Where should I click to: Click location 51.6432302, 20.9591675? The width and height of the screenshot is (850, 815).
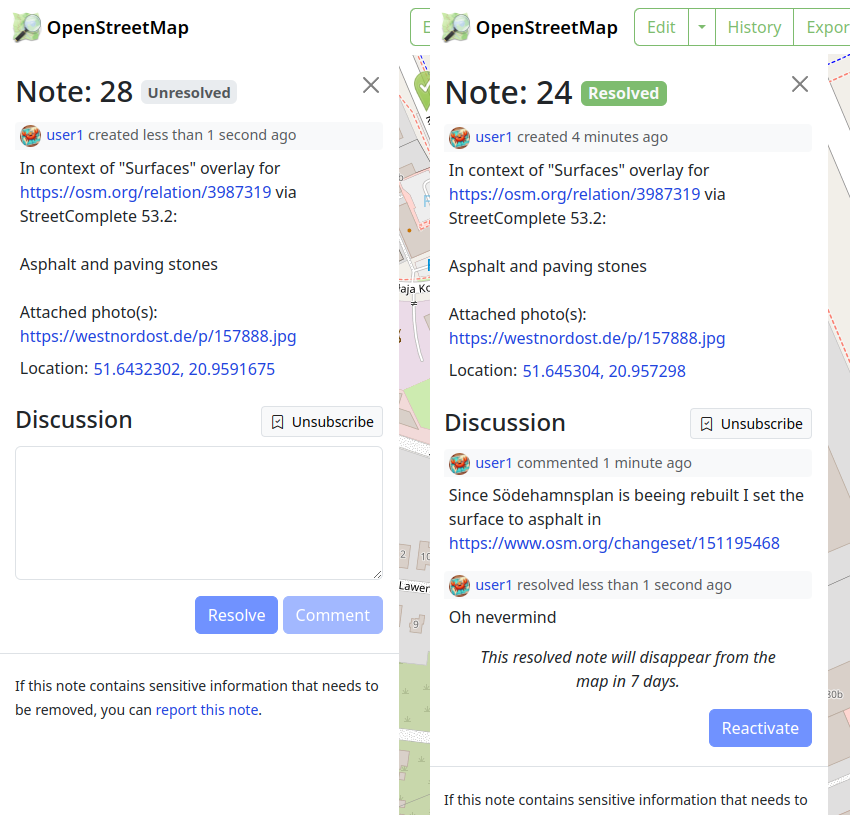coord(184,369)
